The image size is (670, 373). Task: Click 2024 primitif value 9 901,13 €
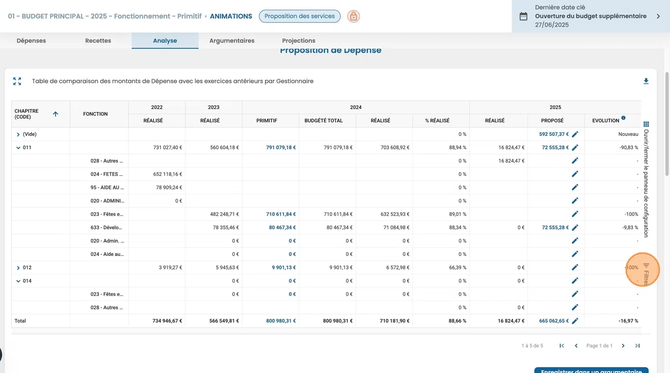coord(284,267)
